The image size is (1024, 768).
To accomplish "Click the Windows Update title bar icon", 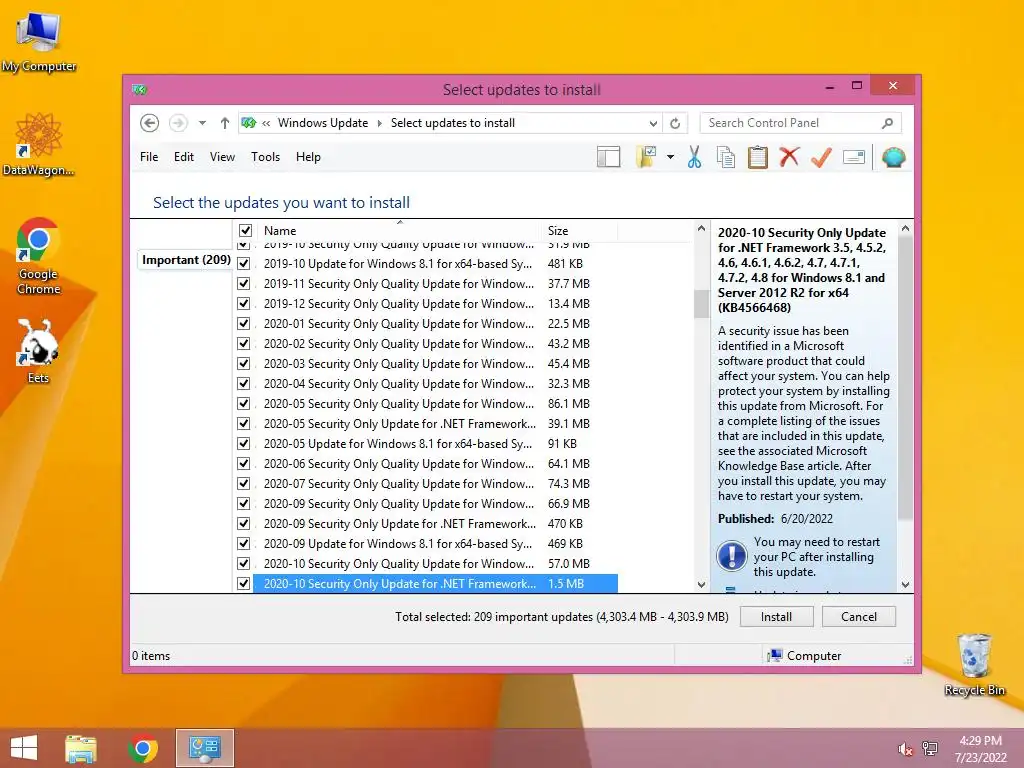I will 140,89.
